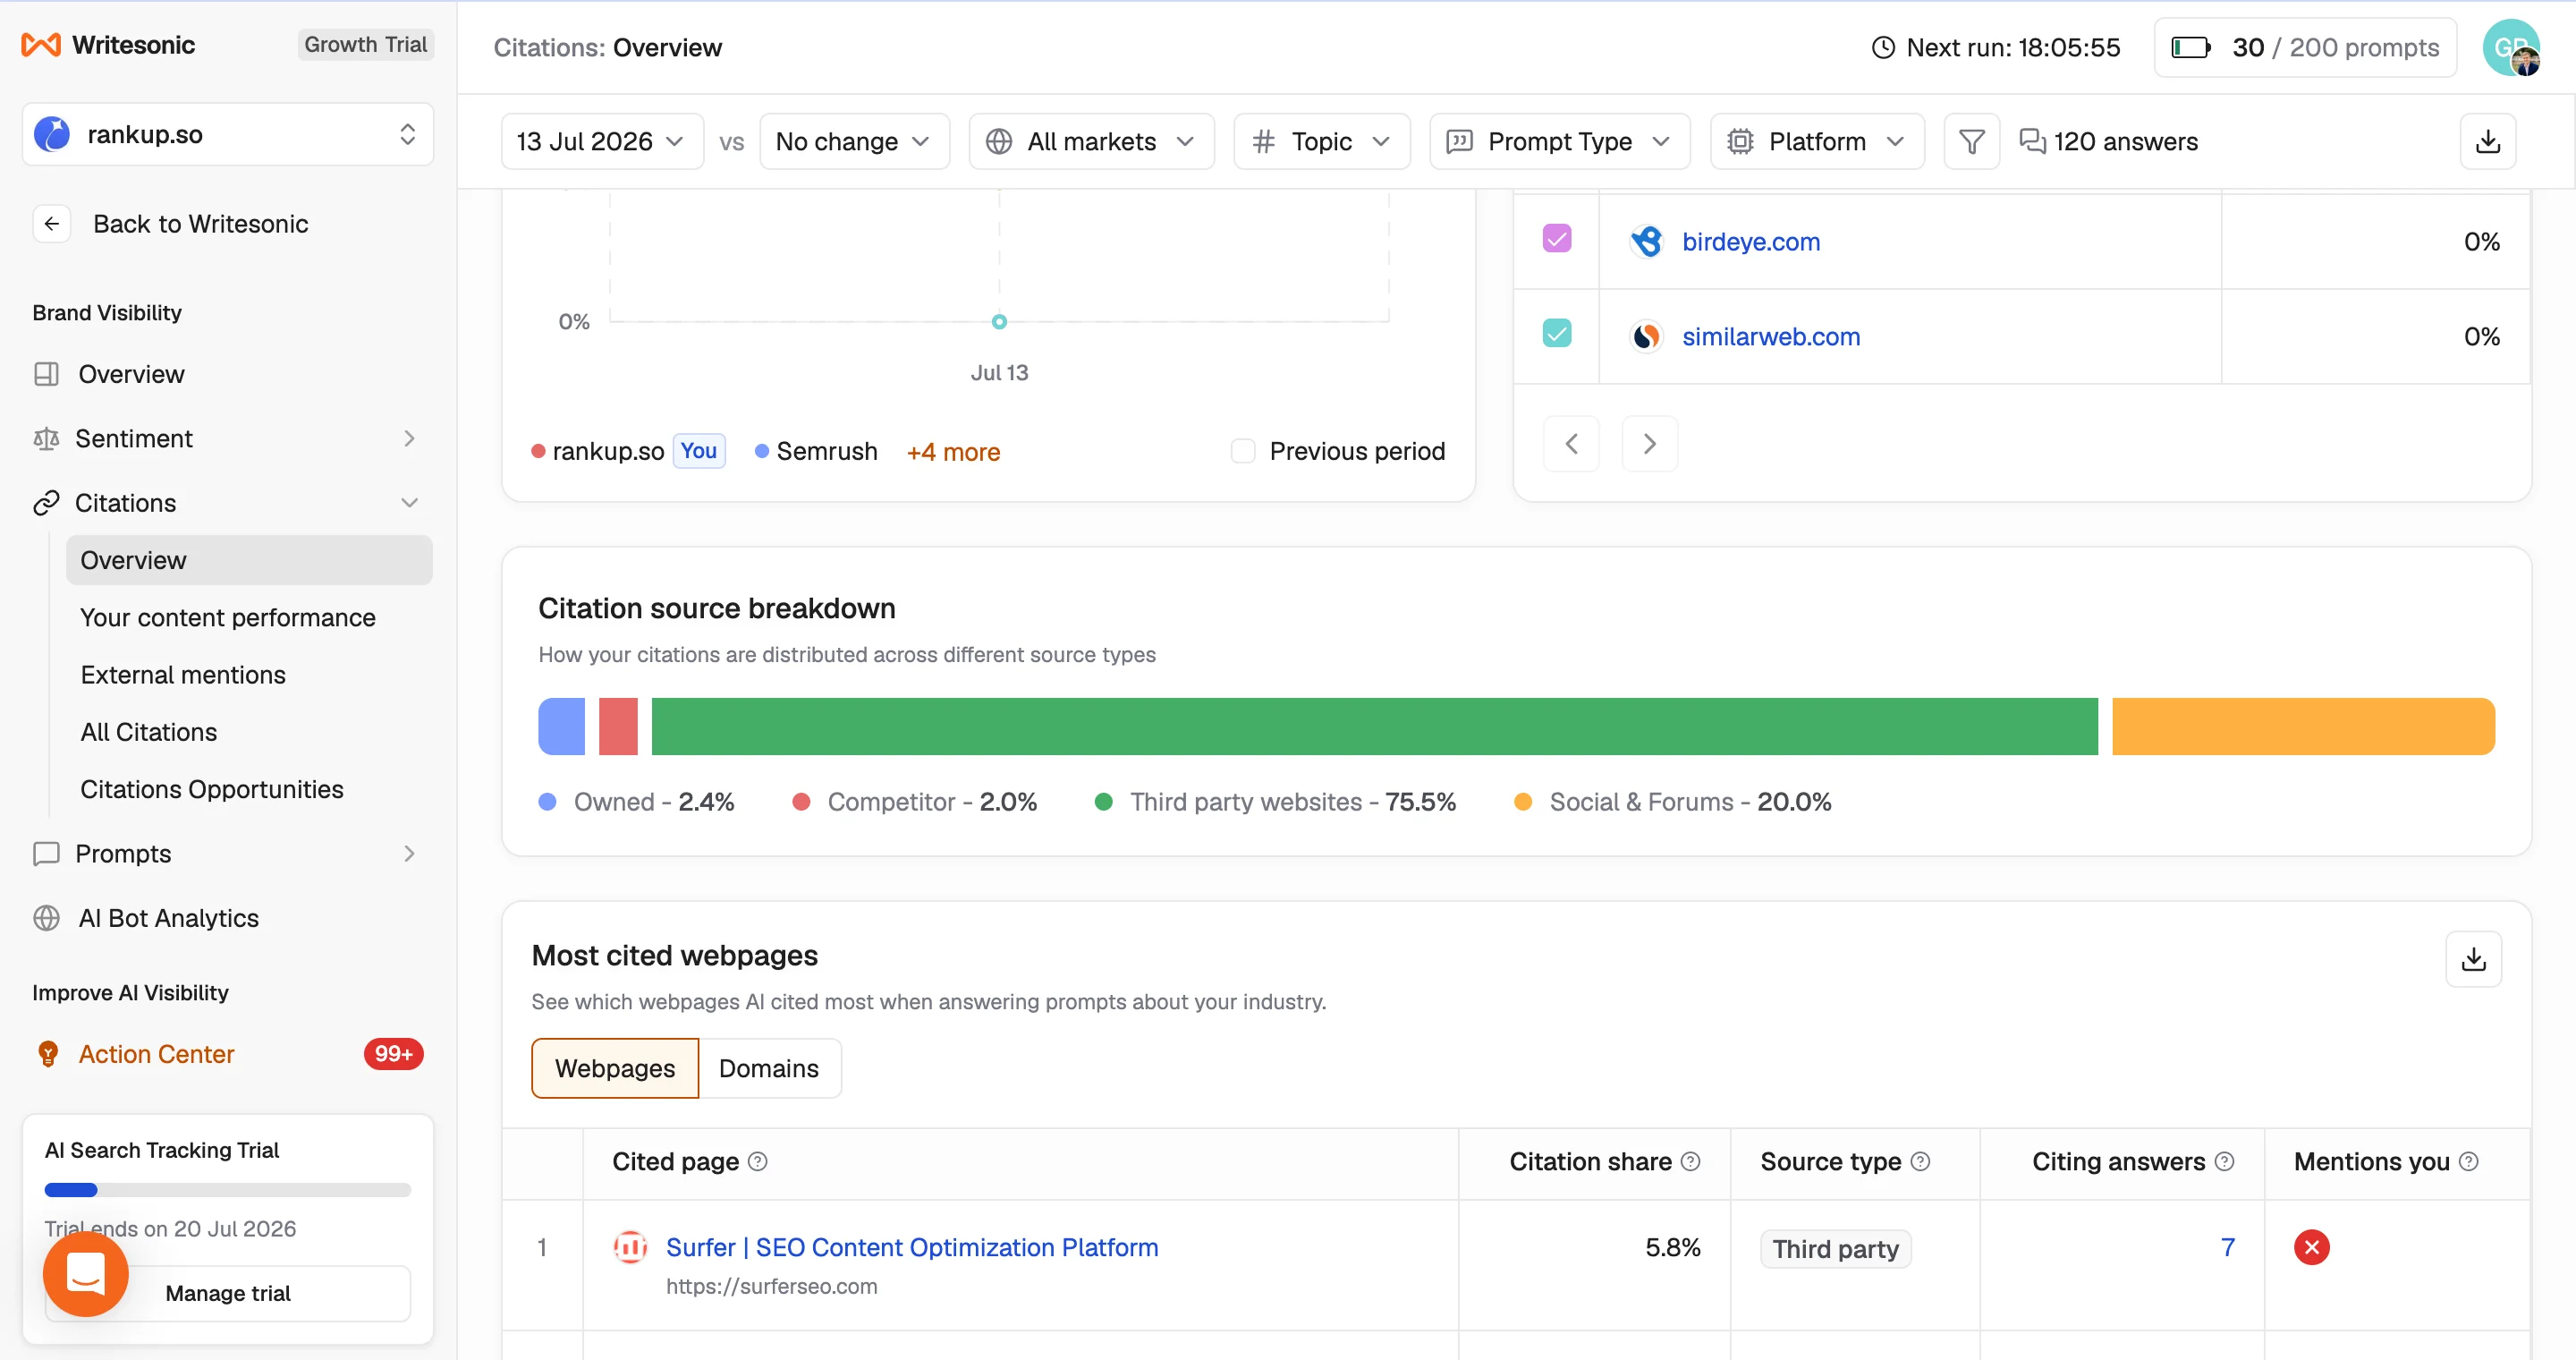Open the similarweb.com link

pyautogui.click(x=1771, y=337)
